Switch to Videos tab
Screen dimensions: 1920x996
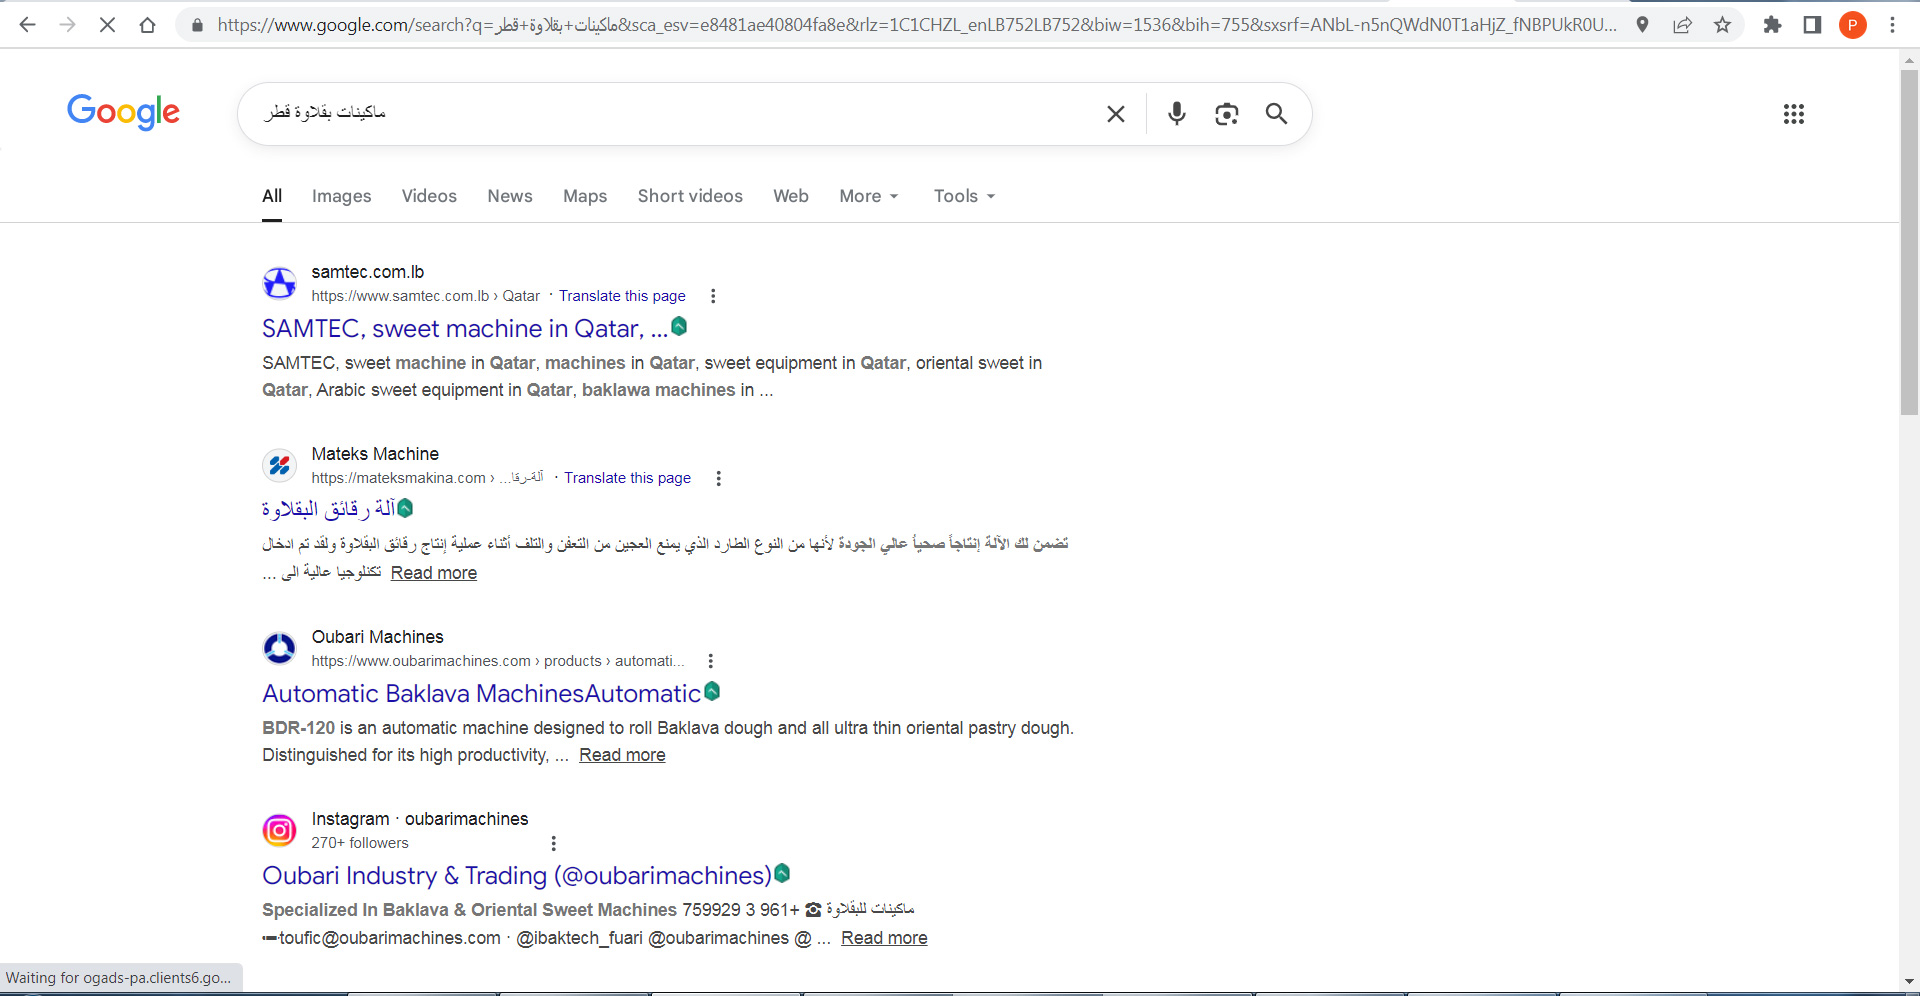click(429, 196)
